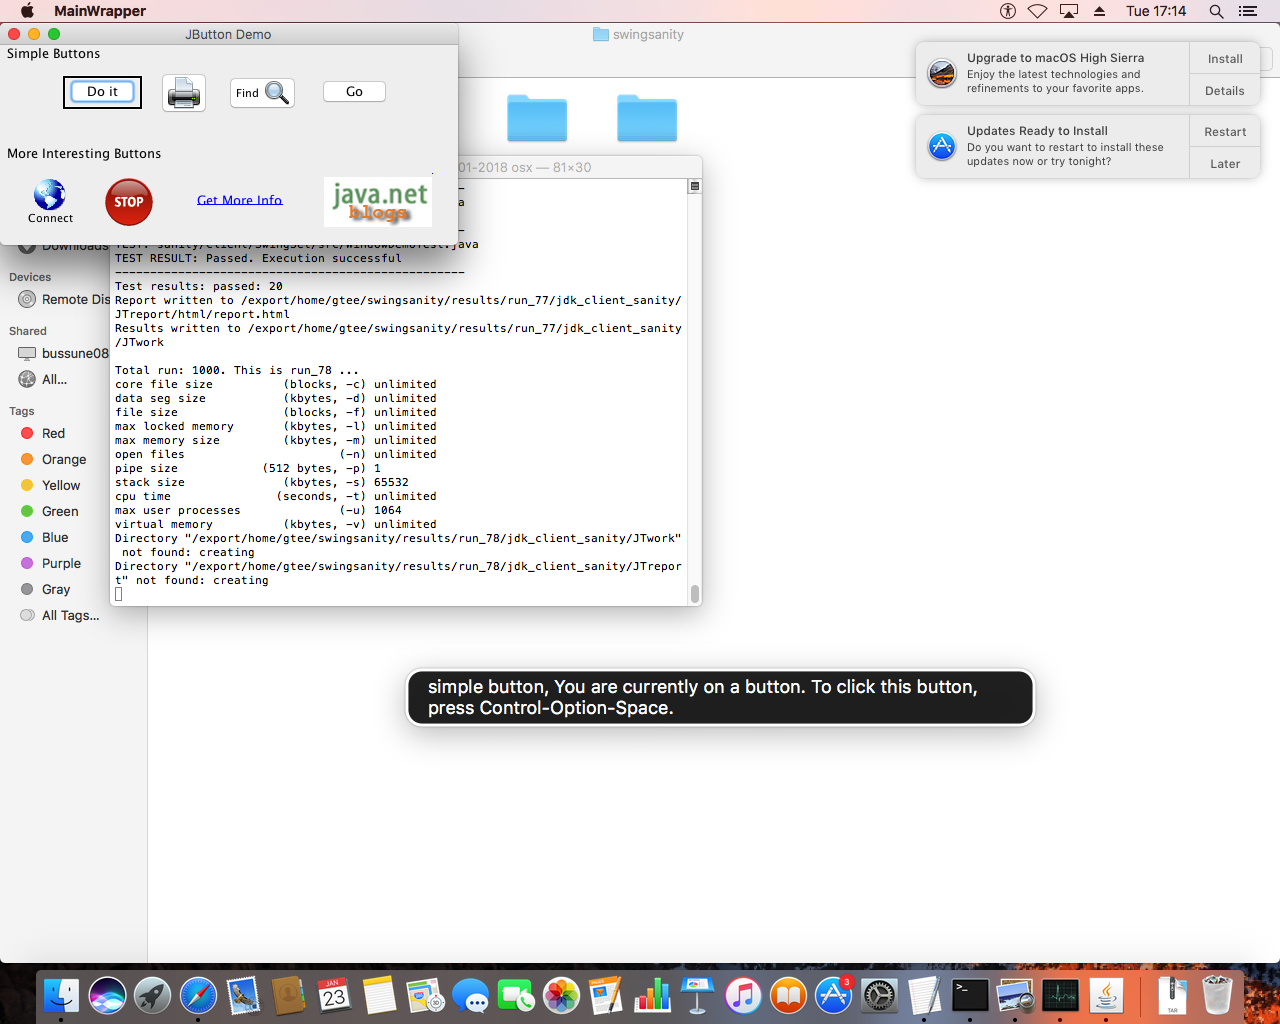Open the 'Get More Info' link
The height and width of the screenshot is (1024, 1280).
[x=239, y=200]
